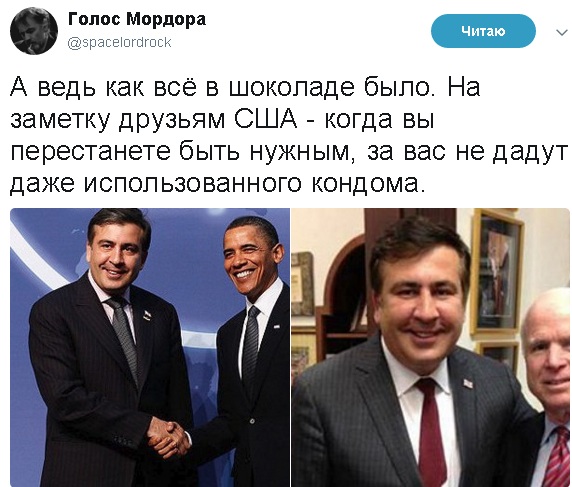Screen dimensions: 572x487
Task: Click the word США in the tweet
Action: tap(266, 119)
